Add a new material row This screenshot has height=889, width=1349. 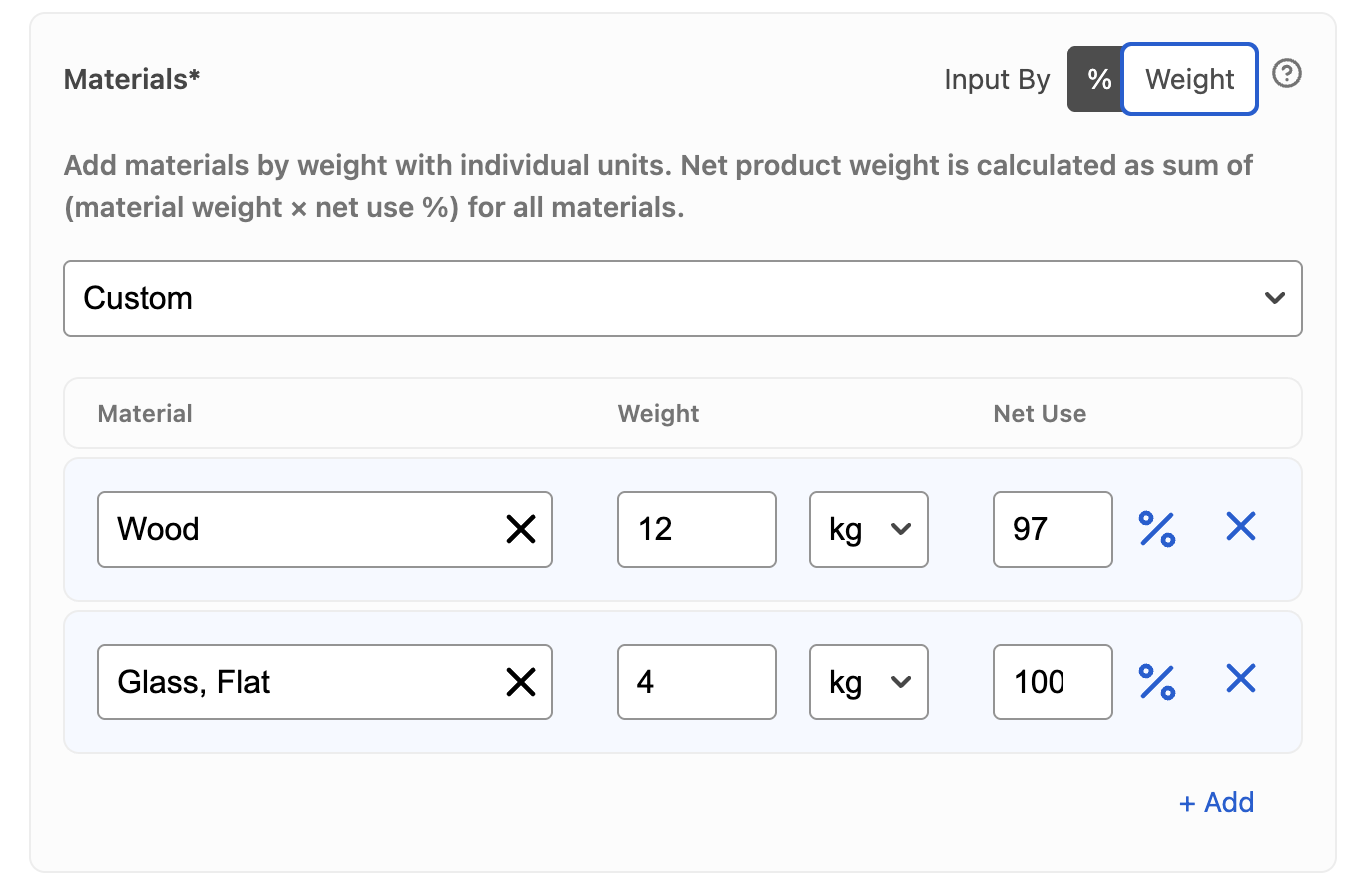(x=1216, y=802)
